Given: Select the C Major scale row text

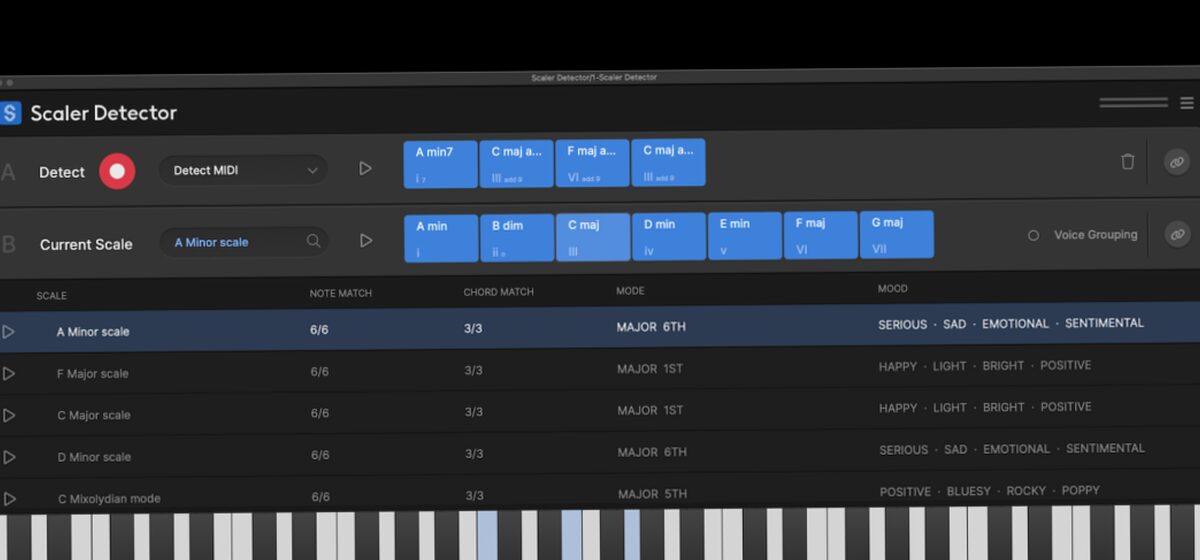Looking at the screenshot, I should coord(94,415).
